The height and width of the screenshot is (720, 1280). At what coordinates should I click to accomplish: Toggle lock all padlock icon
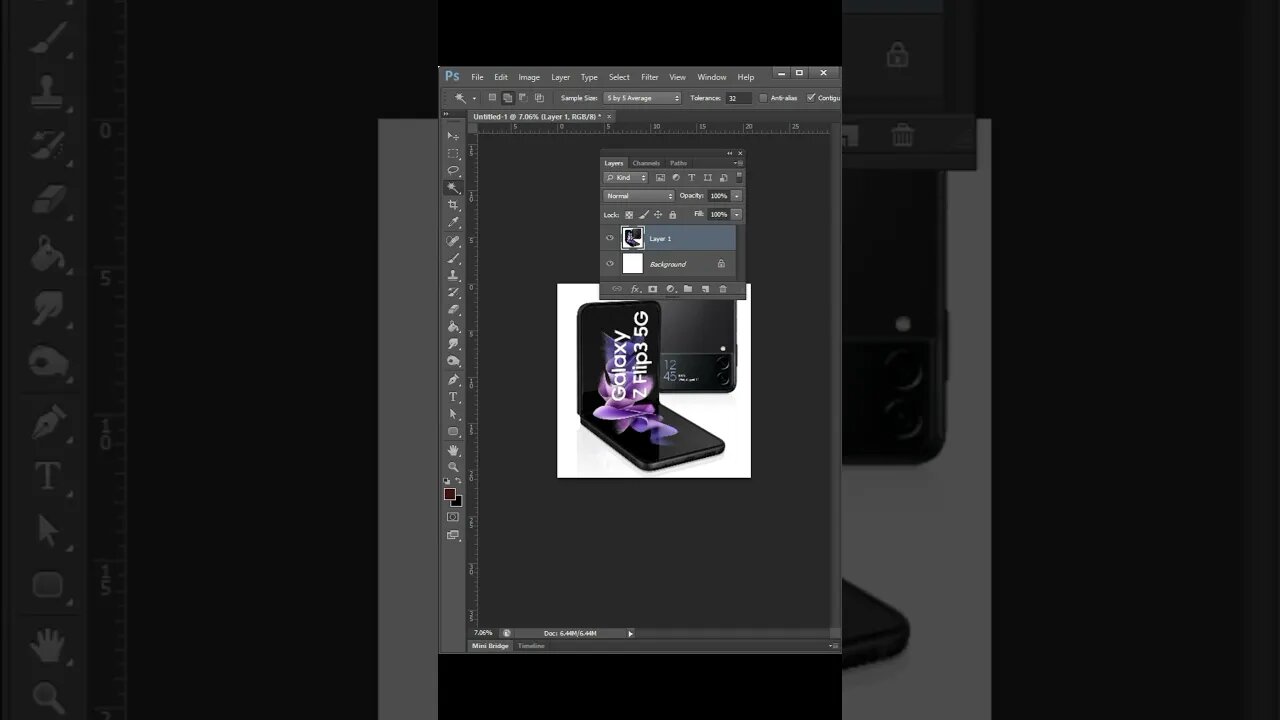click(672, 215)
